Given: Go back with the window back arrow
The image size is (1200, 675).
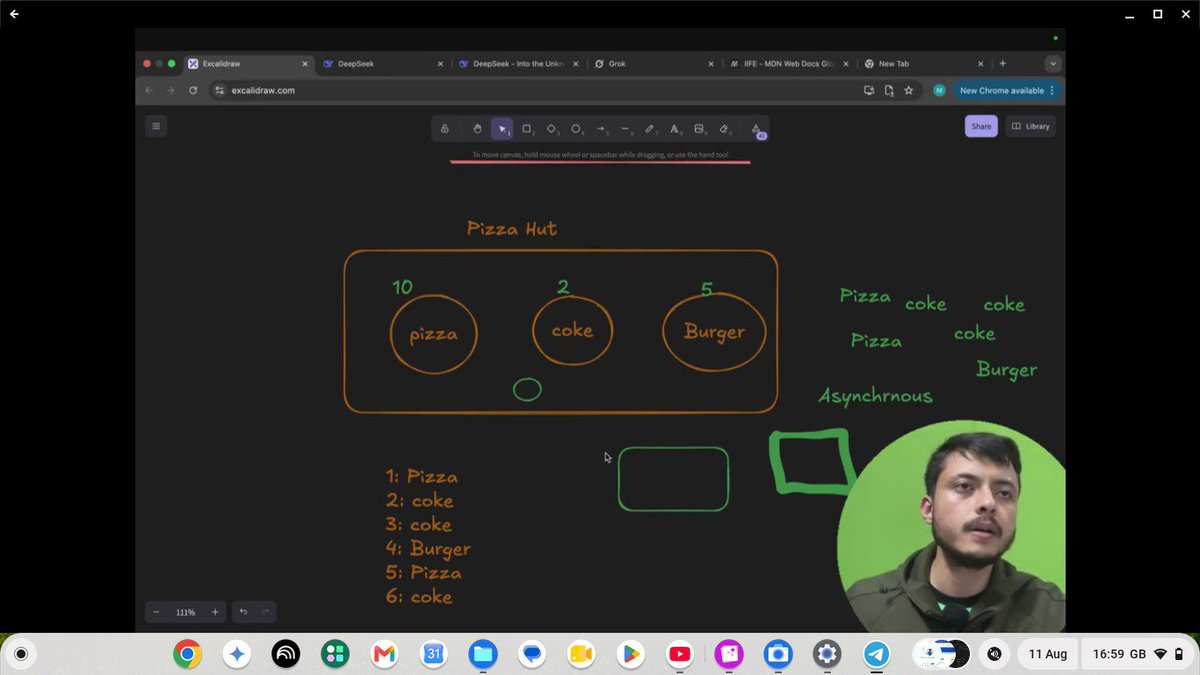Looking at the screenshot, I should click(14, 14).
